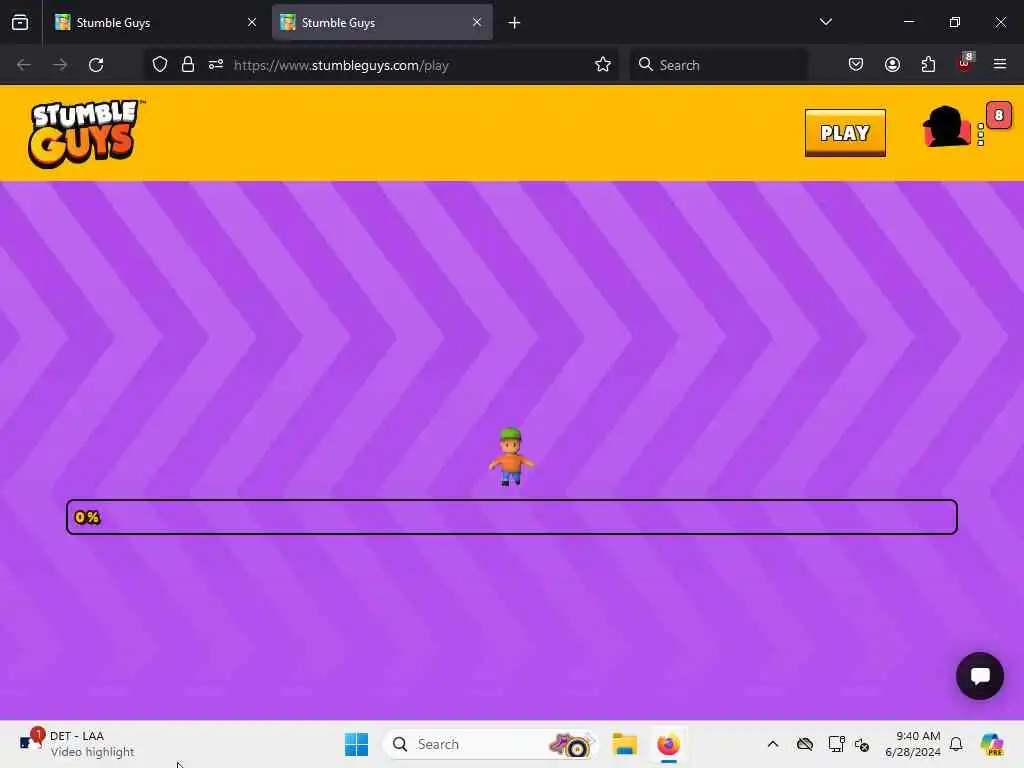
Task: Open the chat bubble widget
Action: 980,676
